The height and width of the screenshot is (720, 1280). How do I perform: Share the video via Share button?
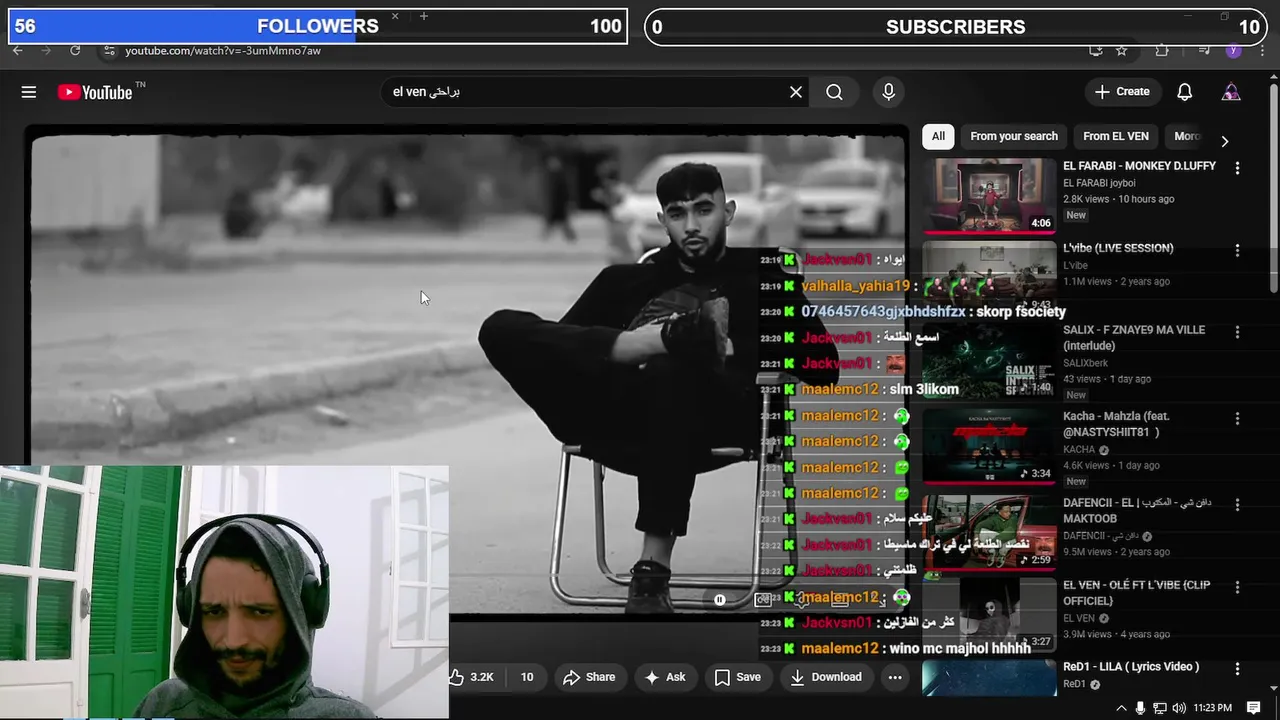point(589,677)
